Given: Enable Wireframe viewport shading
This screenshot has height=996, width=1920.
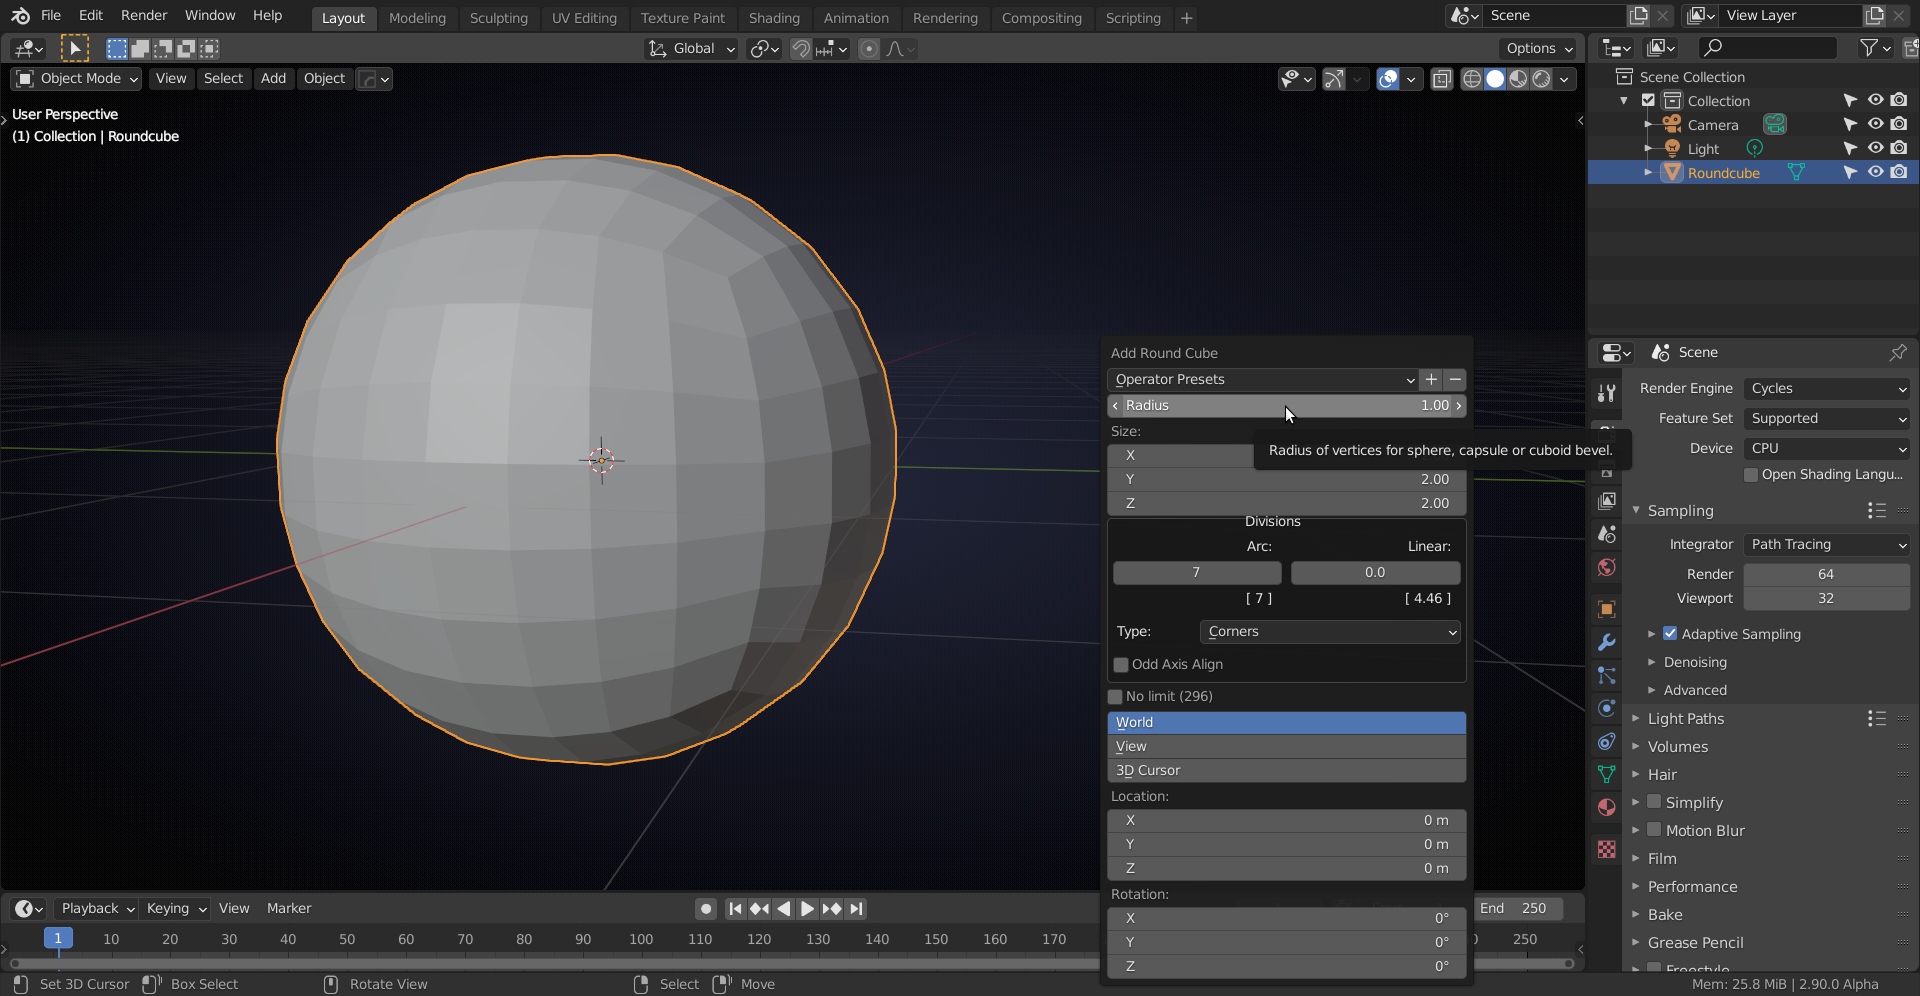Looking at the screenshot, I should 1472,79.
